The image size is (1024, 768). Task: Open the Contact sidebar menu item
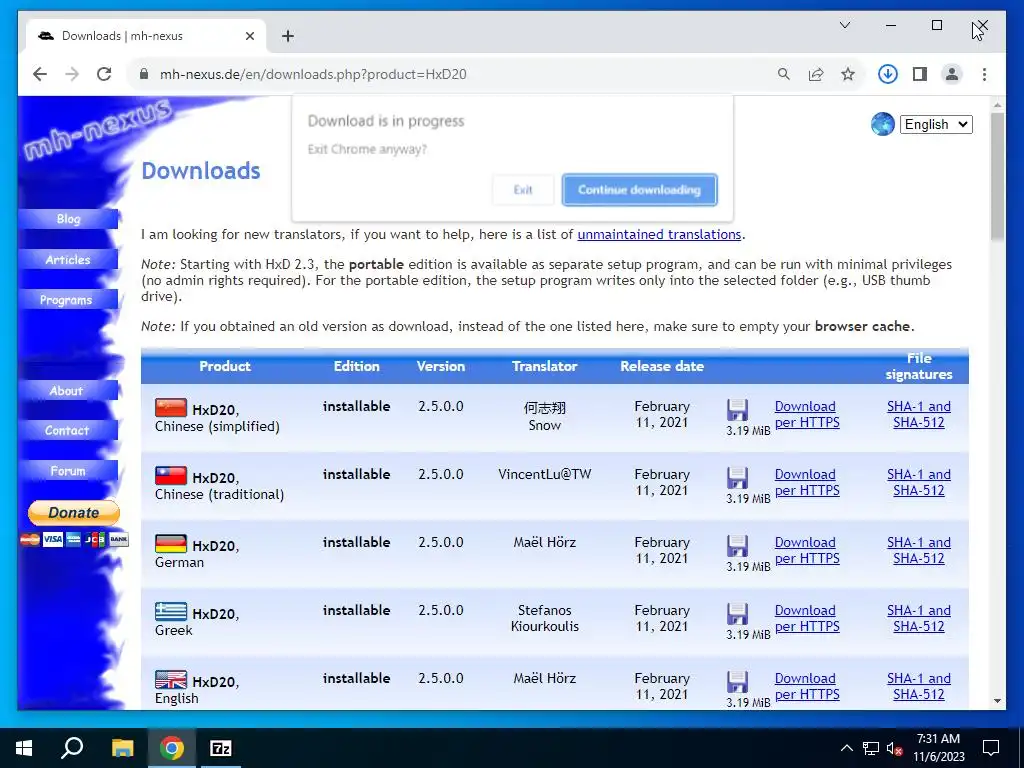(x=69, y=430)
